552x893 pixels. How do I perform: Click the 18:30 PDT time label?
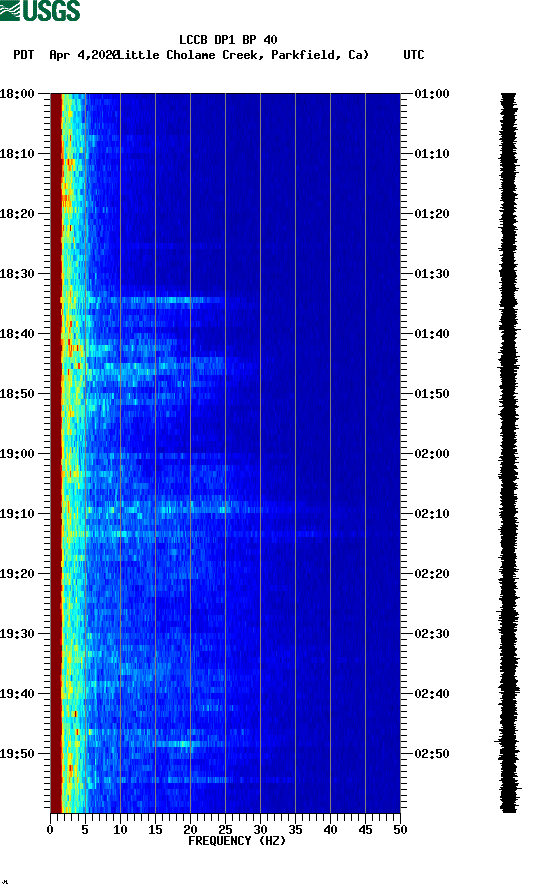[x=17, y=273]
